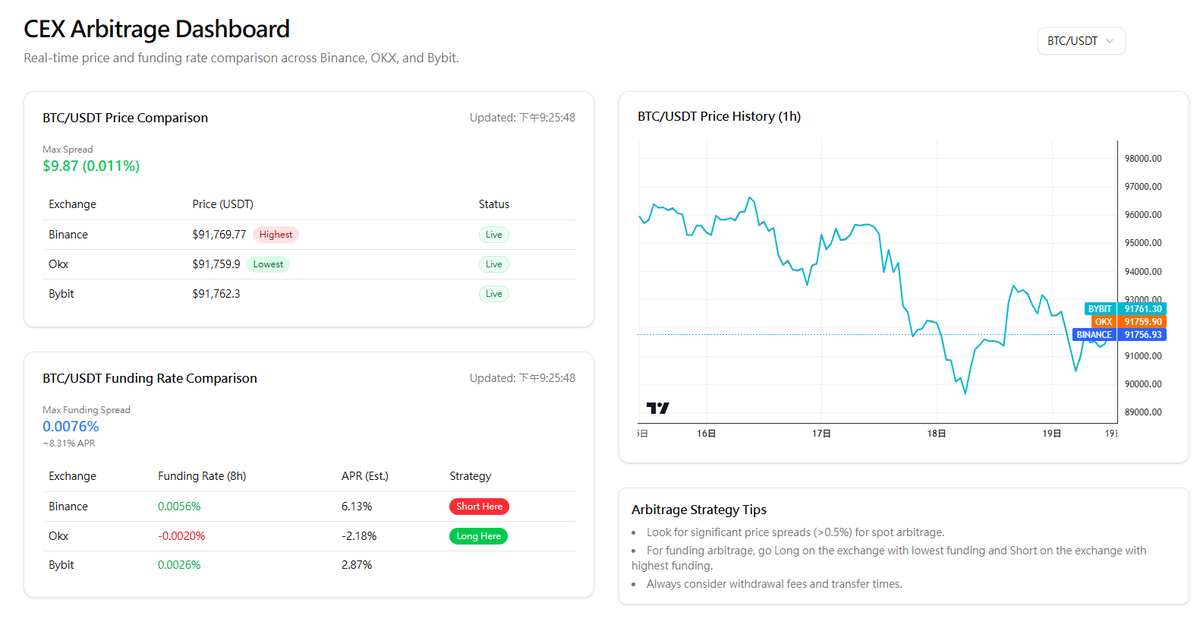Click the Live status badge for Okx

pos(494,265)
